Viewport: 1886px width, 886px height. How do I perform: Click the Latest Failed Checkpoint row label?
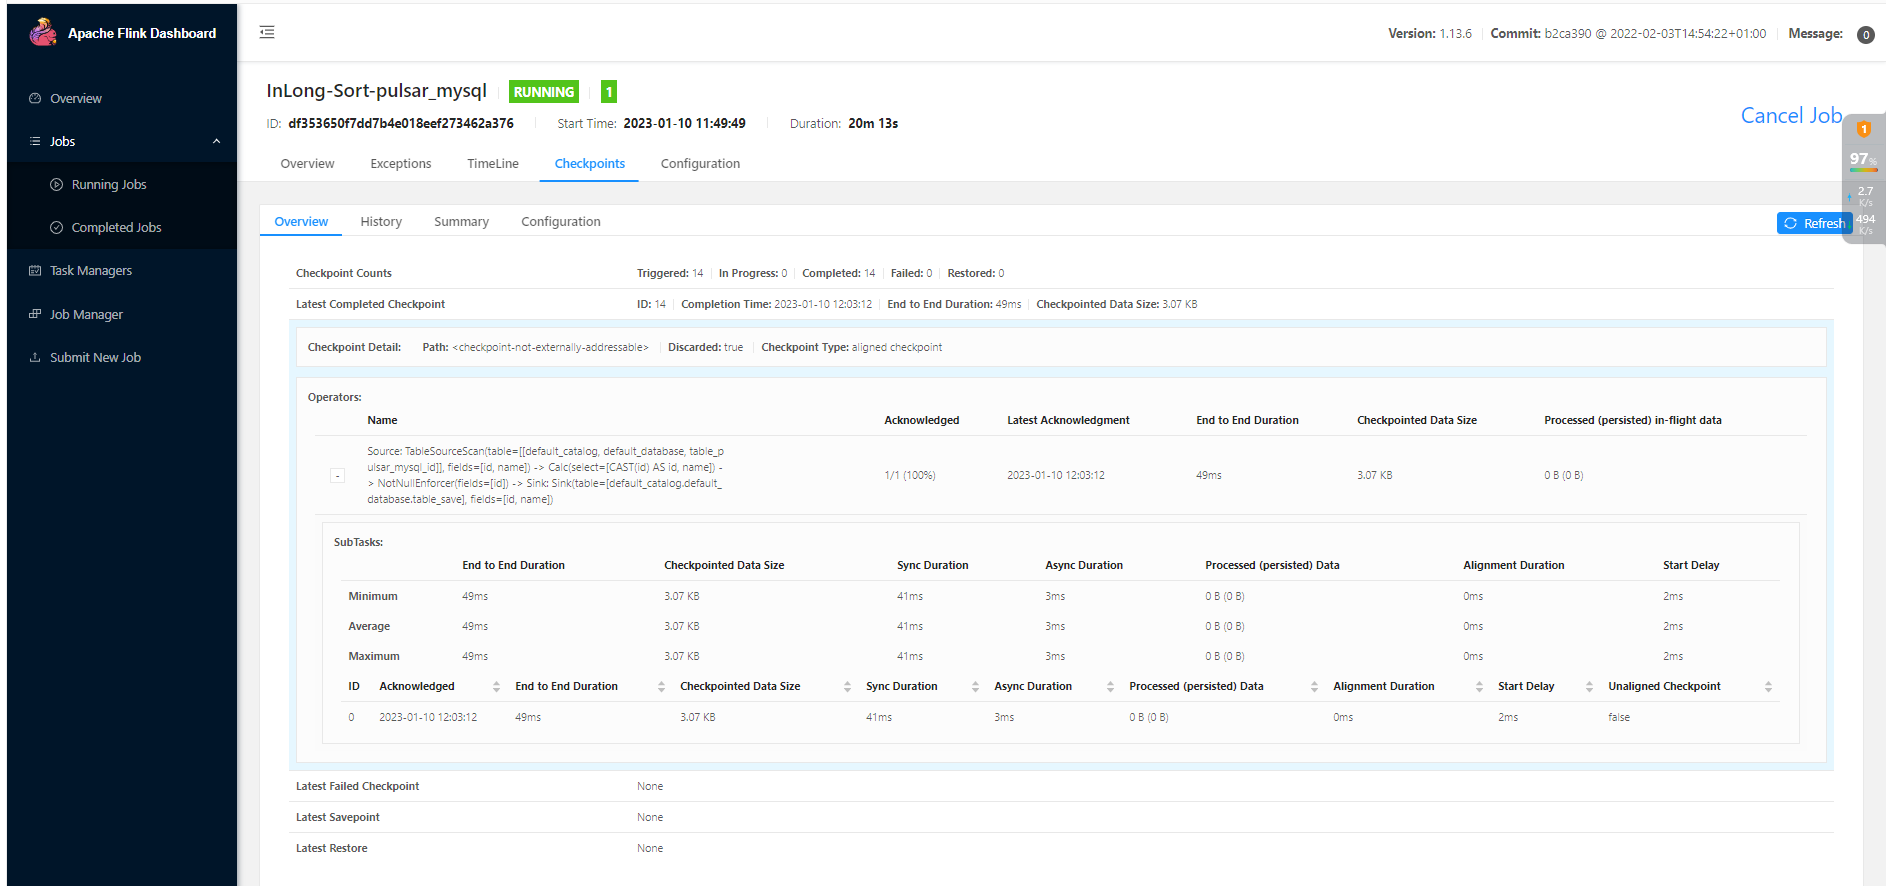[x=357, y=786]
